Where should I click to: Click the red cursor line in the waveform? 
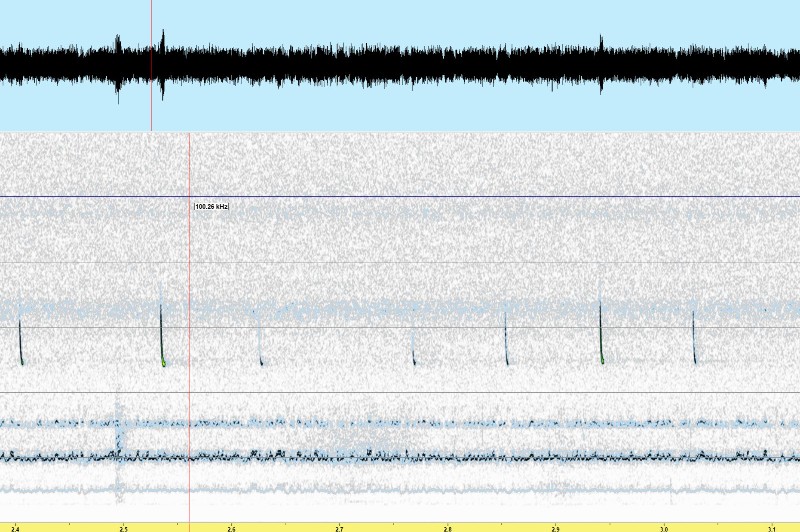coord(151,65)
